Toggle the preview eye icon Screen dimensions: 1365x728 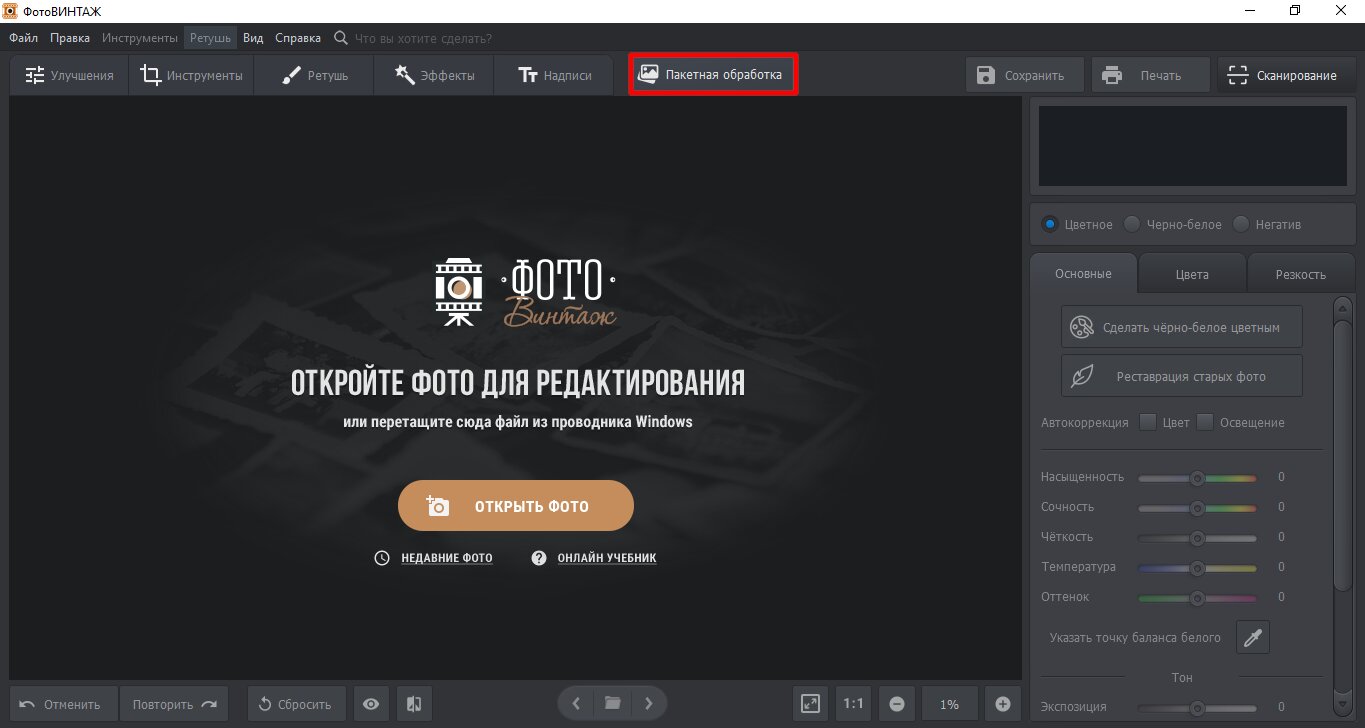point(371,704)
